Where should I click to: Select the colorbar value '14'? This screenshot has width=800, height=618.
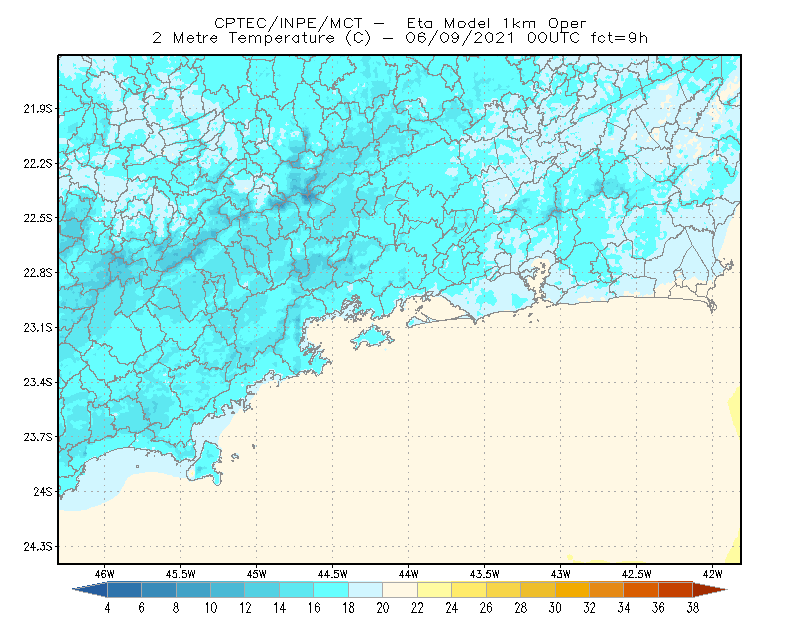tap(280, 608)
